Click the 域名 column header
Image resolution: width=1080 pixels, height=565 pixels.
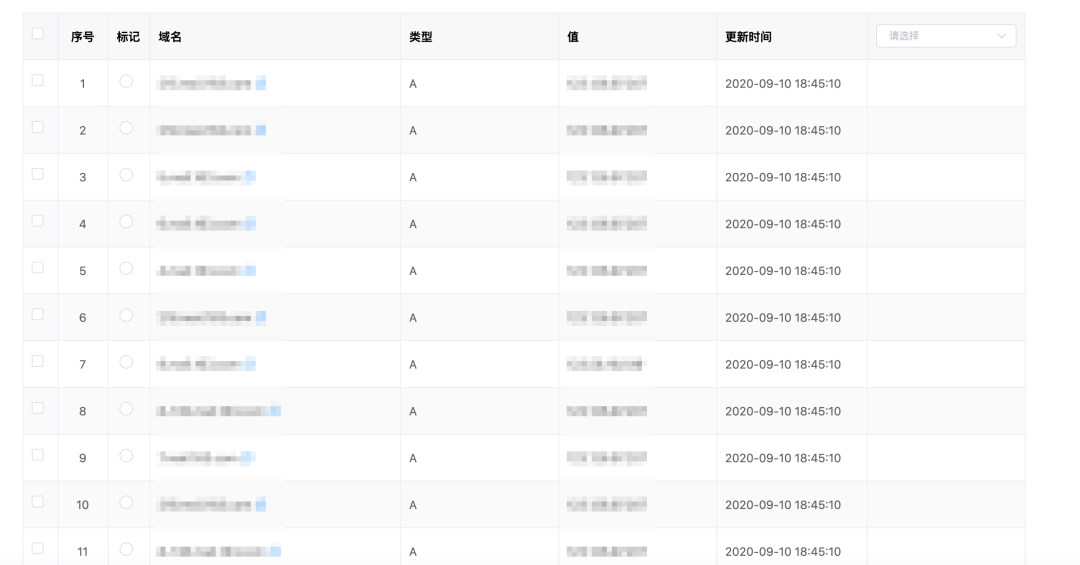[170, 37]
